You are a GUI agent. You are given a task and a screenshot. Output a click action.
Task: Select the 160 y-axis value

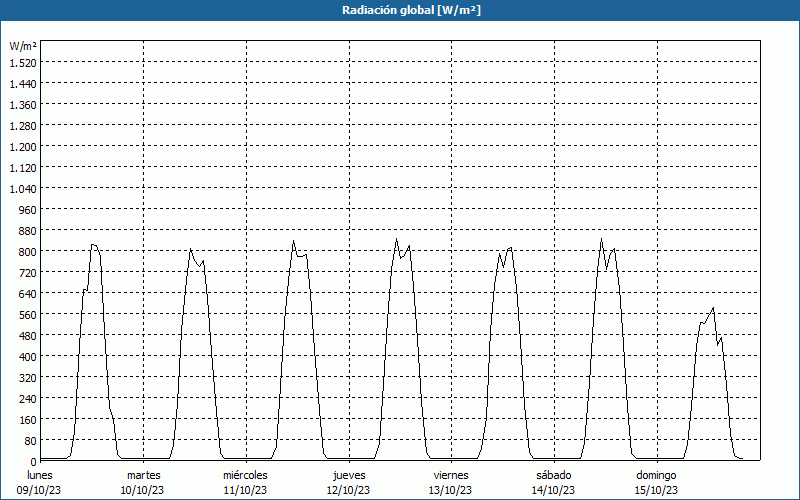tap(28, 419)
